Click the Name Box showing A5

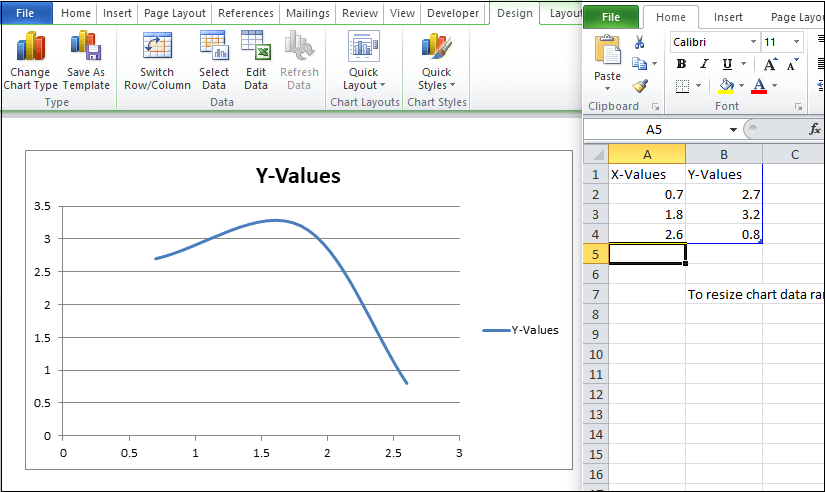pos(656,129)
